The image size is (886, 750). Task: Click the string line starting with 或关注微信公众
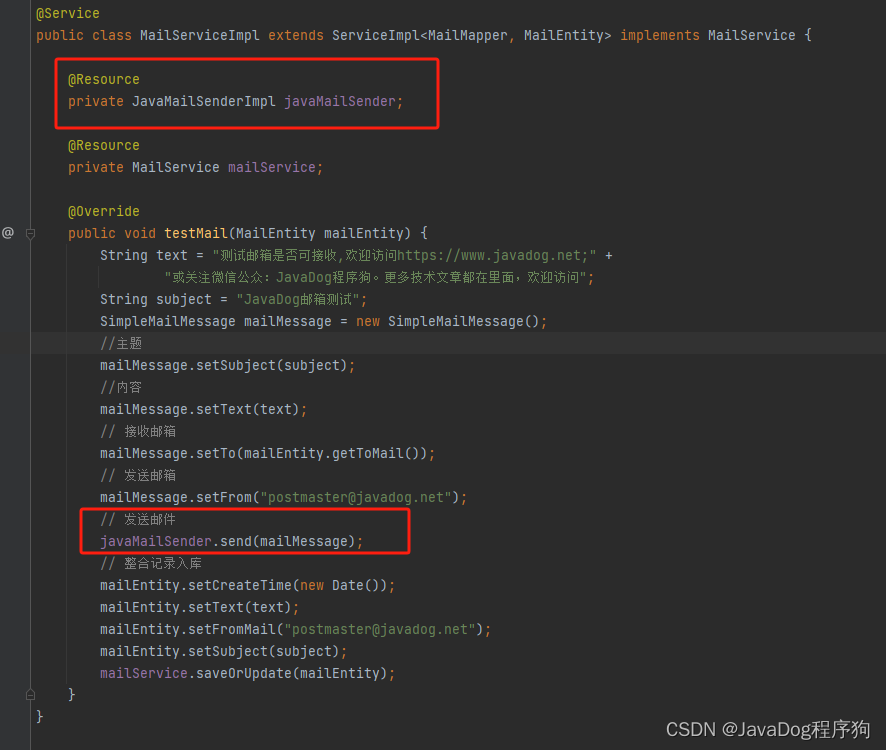[x=379, y=278]
